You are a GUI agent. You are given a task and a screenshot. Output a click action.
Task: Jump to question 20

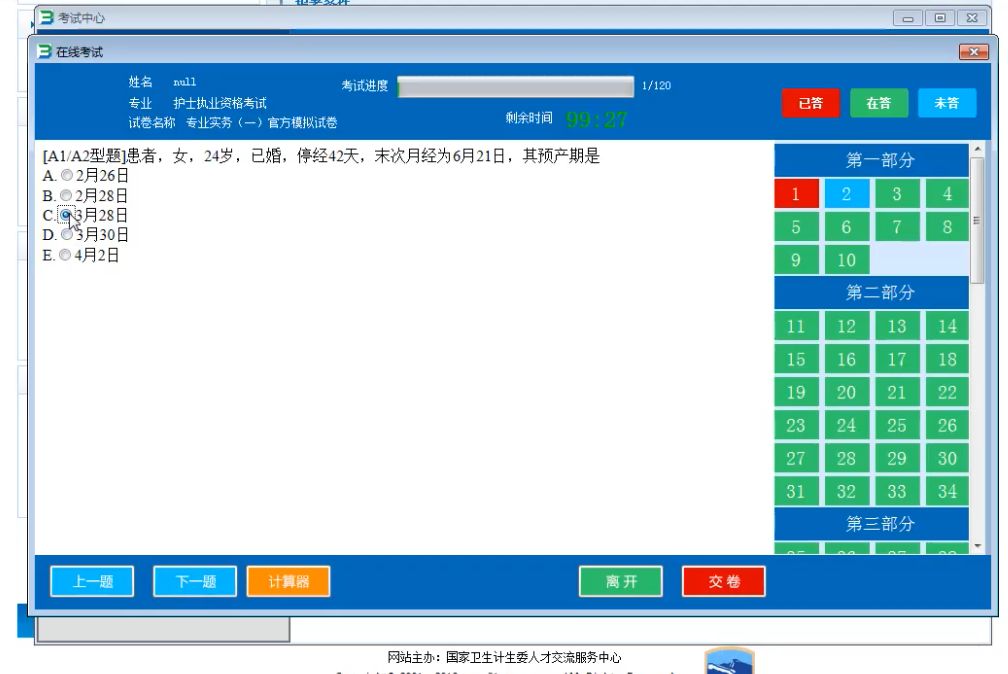tap(847, 392)
